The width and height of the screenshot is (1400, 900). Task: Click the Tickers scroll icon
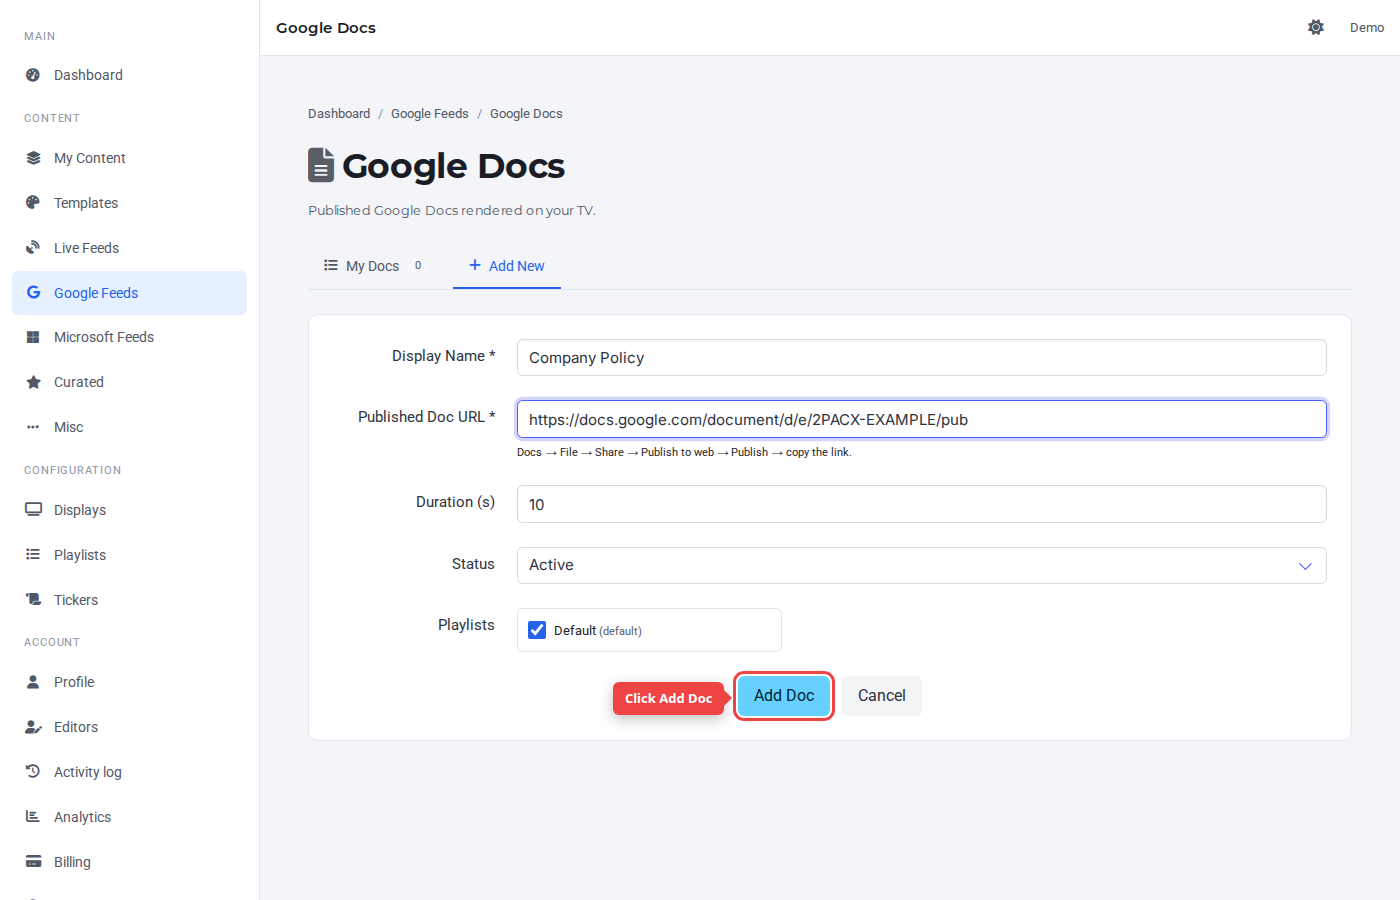33,600
